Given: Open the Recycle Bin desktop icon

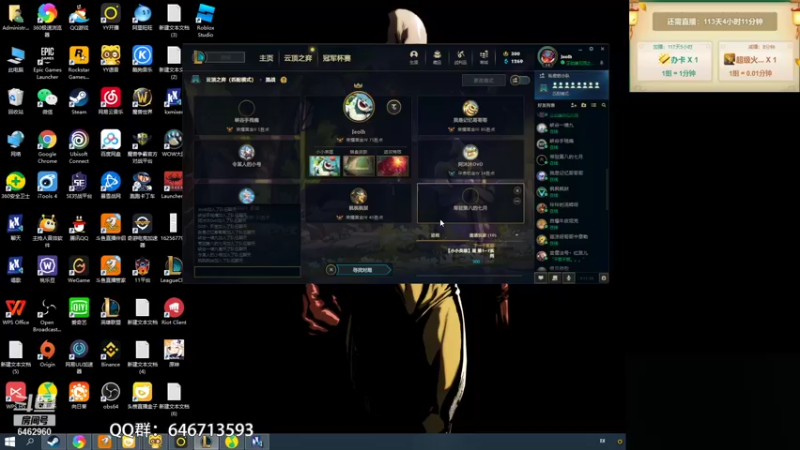Looking at the screenshot, I should pos(15,101).
